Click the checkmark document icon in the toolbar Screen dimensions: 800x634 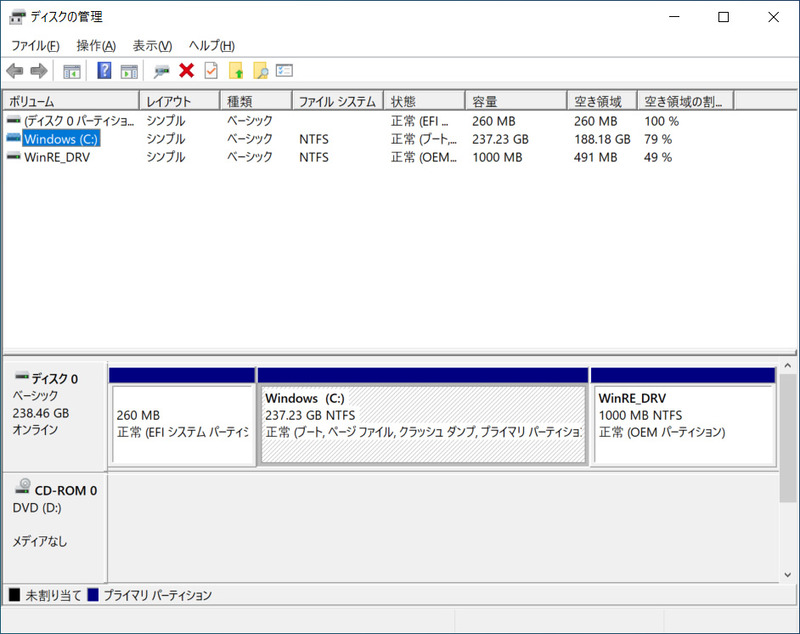pyautogui.click(x=210, y=70)
